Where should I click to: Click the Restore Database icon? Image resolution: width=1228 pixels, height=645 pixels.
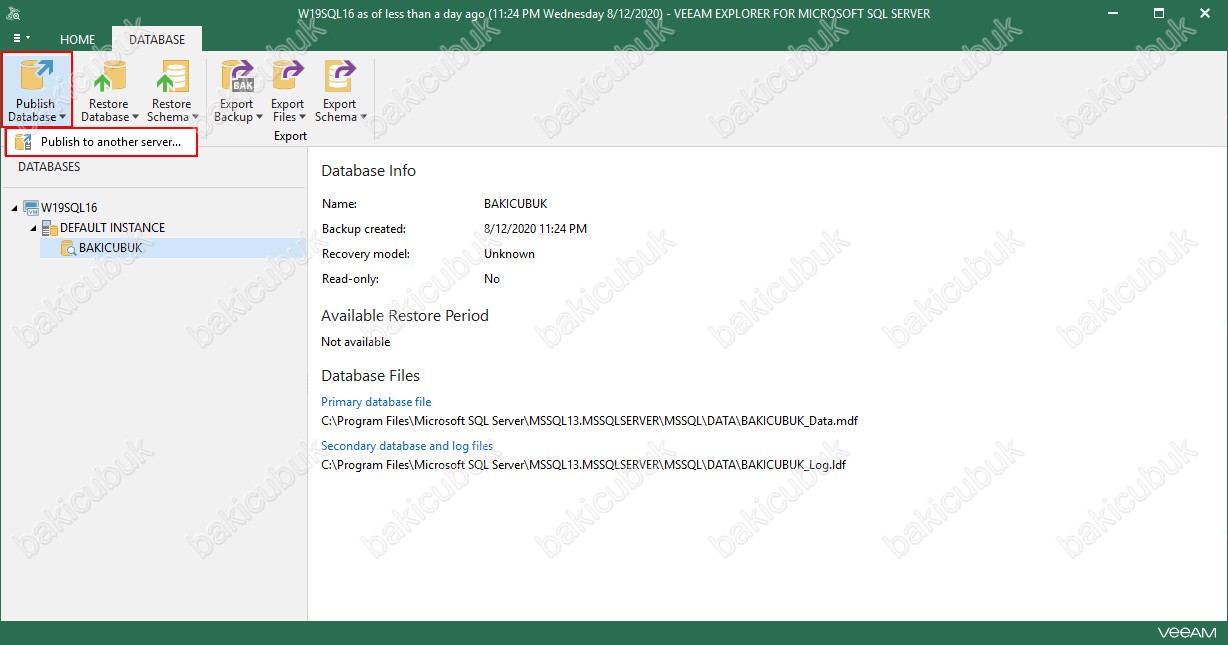click(108, 77)
